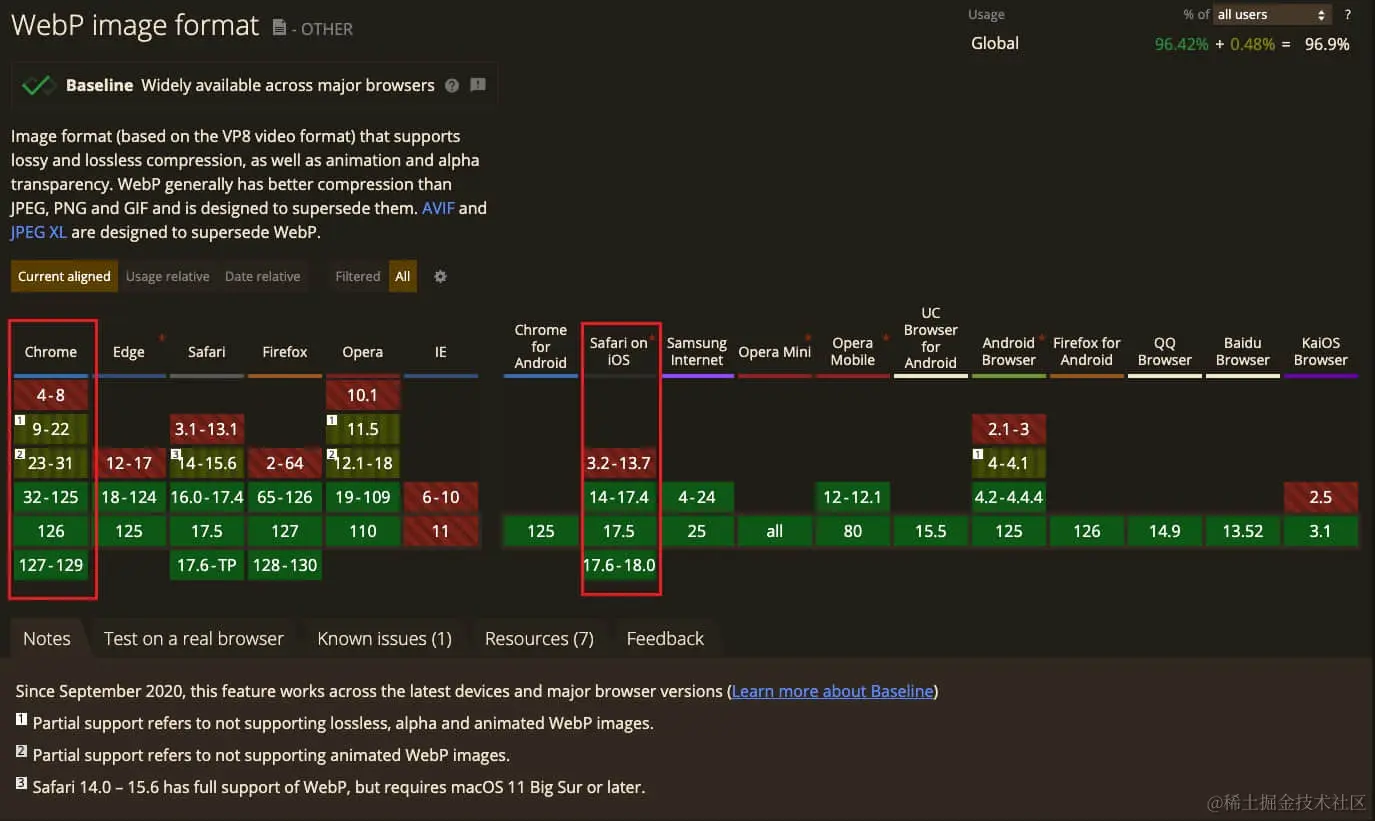
Task: Follow the JPEG XL link
Action: [39, 233]
